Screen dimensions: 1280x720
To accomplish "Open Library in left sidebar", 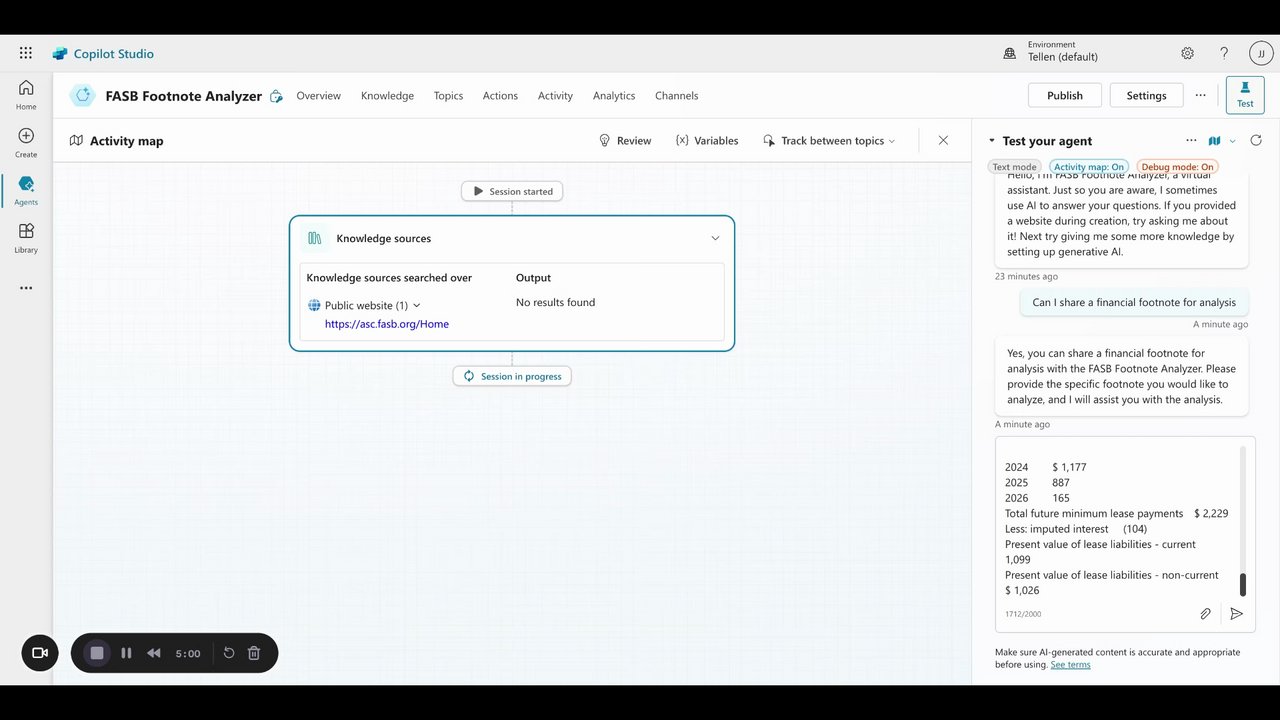I will coord(26,238).
